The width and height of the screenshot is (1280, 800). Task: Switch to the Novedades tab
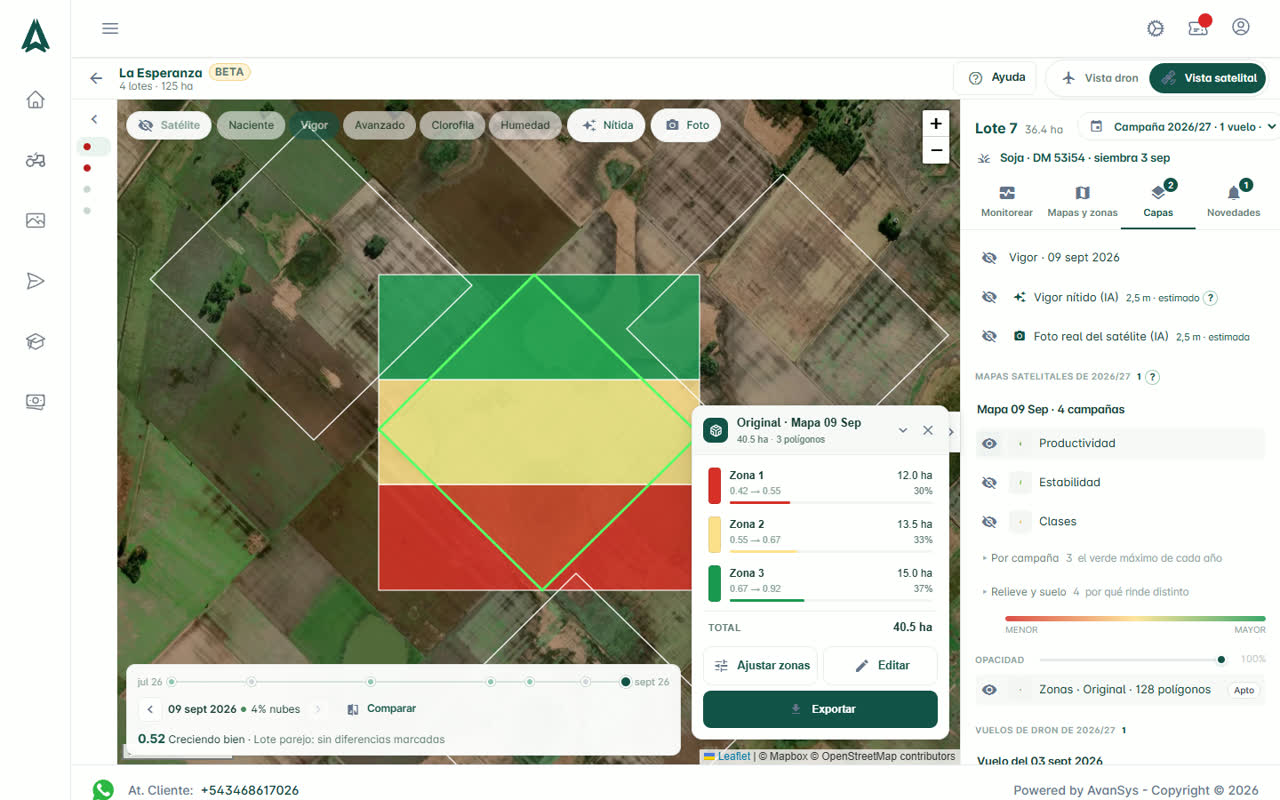(x=1233, y=200)
